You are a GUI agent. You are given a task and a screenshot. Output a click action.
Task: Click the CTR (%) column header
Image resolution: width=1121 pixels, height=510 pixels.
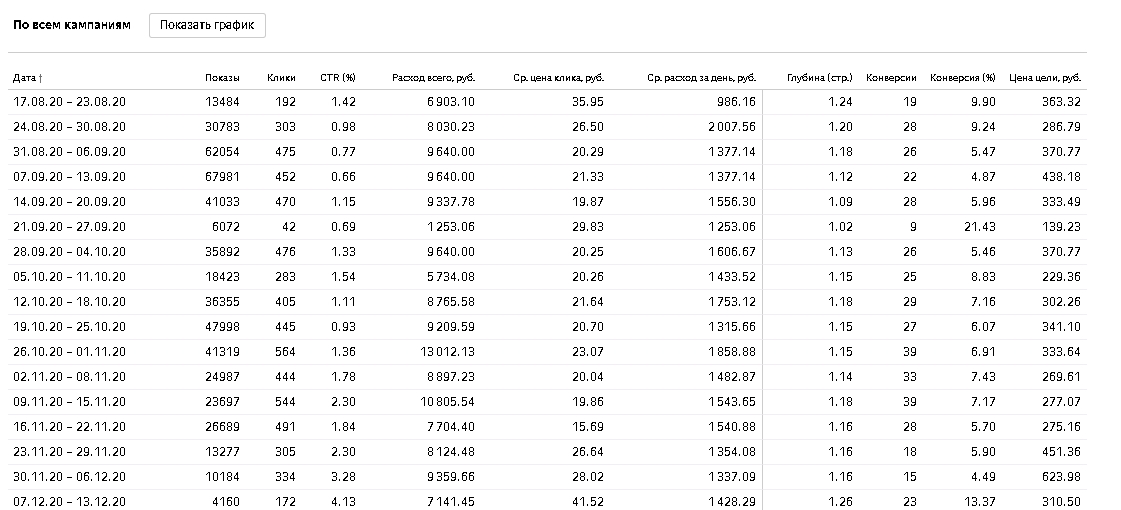click(337, 77)
